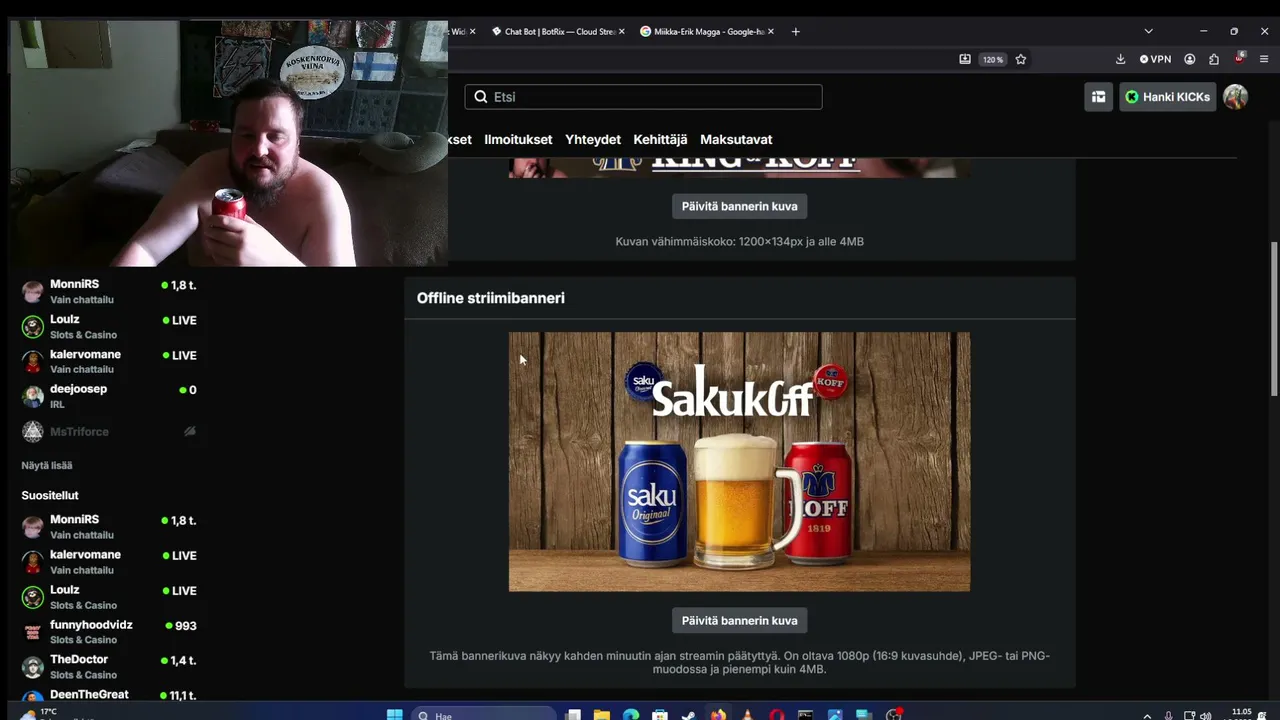Update the offline stream banner image
Screen dimensions: 1280x720
click(740, 621)
